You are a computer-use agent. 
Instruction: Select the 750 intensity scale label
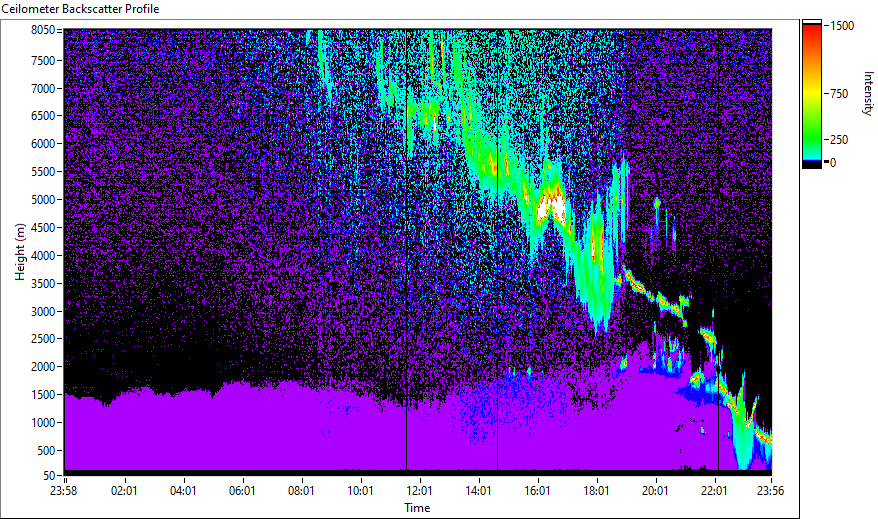(x=839, y=94)
